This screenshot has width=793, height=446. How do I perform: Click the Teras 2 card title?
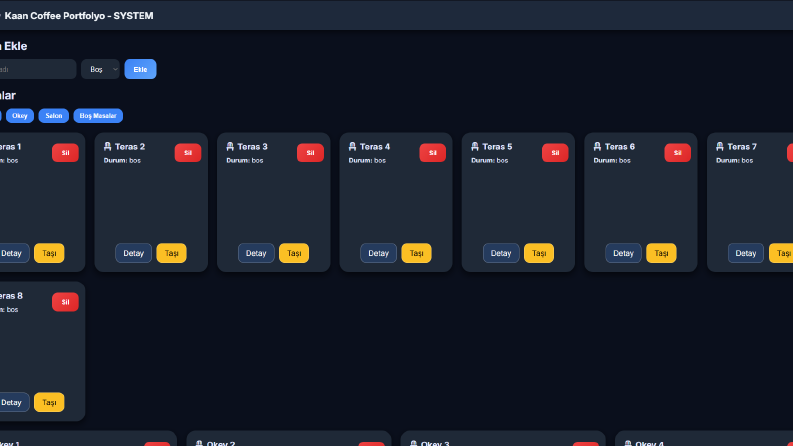[x=130, y=147]
